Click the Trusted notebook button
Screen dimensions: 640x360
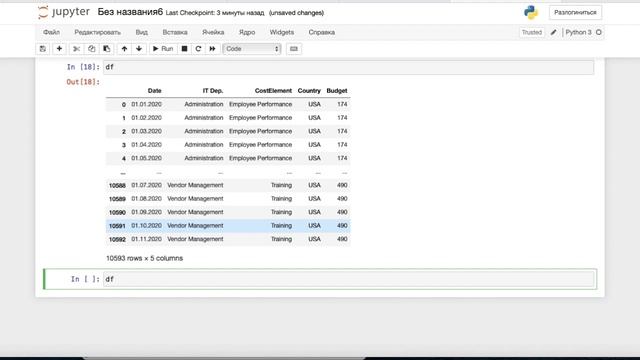(x=531, y=32)
